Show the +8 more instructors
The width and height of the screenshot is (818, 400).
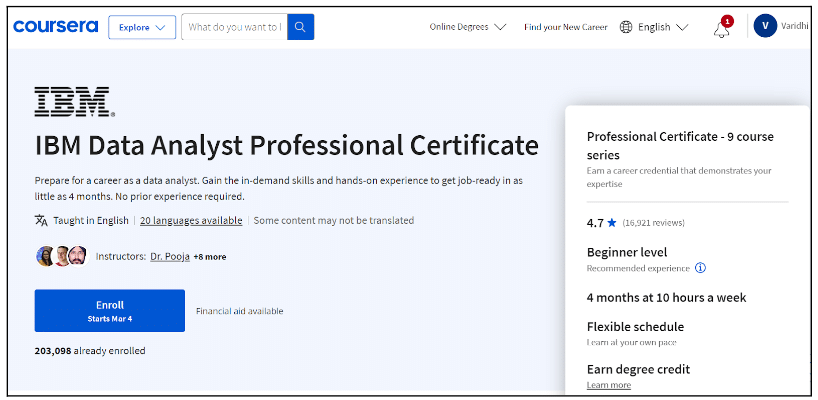210,257
